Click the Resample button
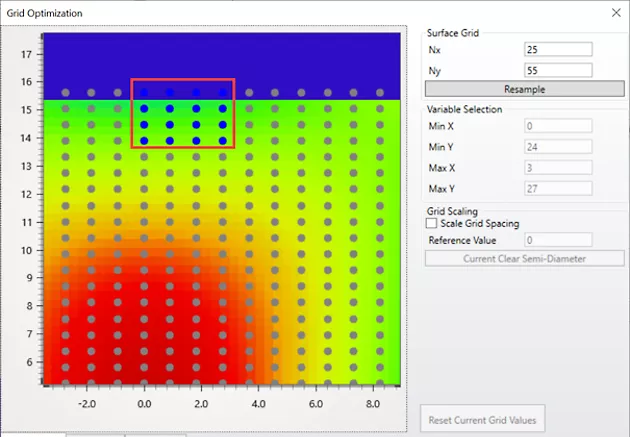 point(525,89)
